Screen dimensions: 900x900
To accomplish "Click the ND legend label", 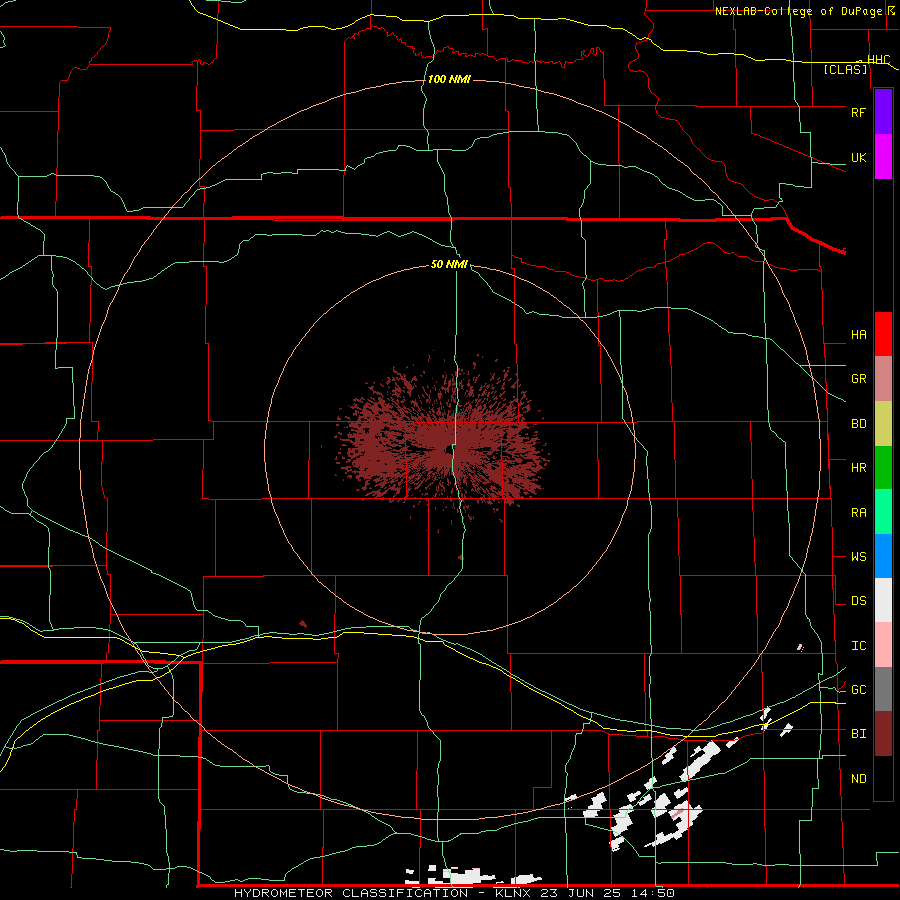I will 858,779.
